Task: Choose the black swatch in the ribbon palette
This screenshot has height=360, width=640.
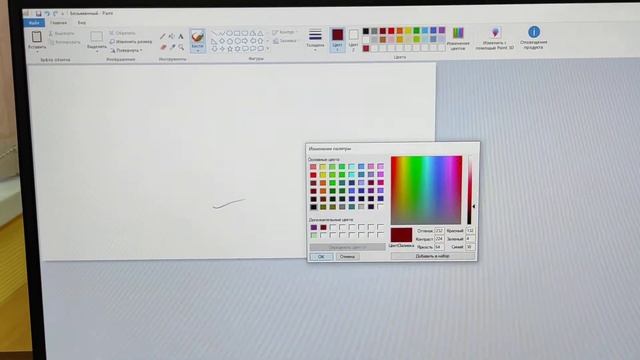Action: coord(366,31)
